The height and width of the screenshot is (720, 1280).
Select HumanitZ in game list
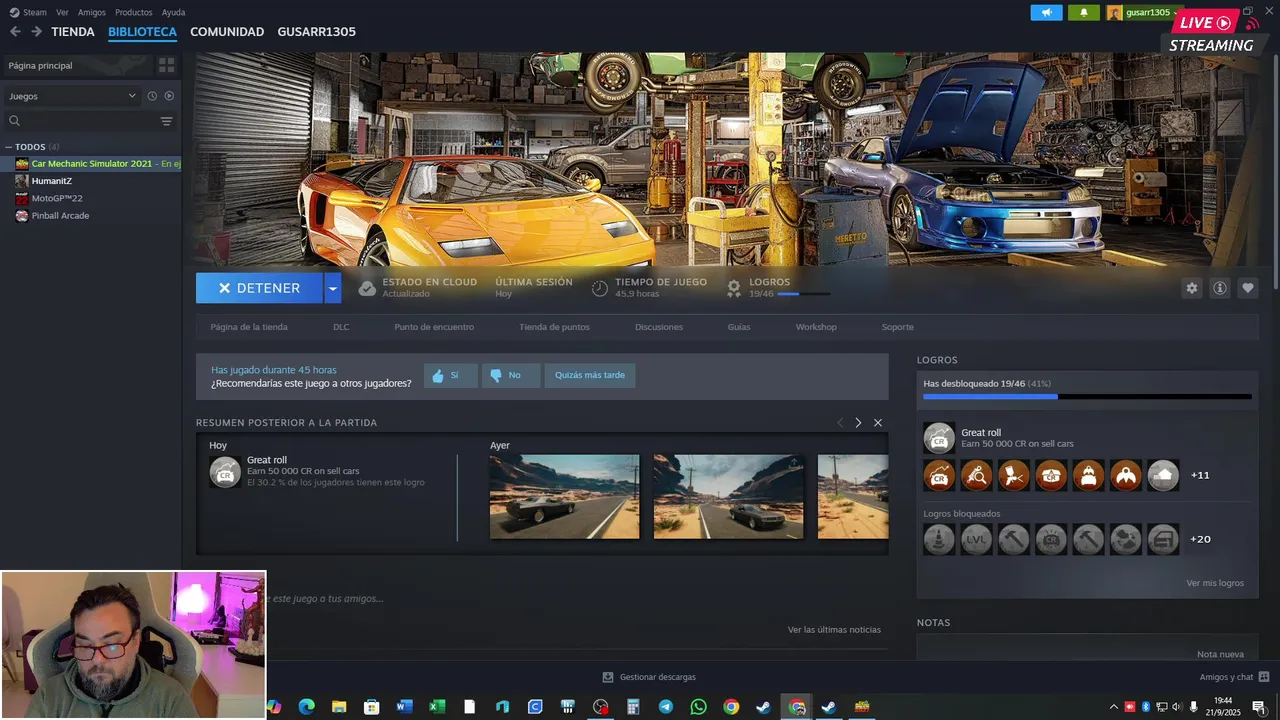point(52,181)
